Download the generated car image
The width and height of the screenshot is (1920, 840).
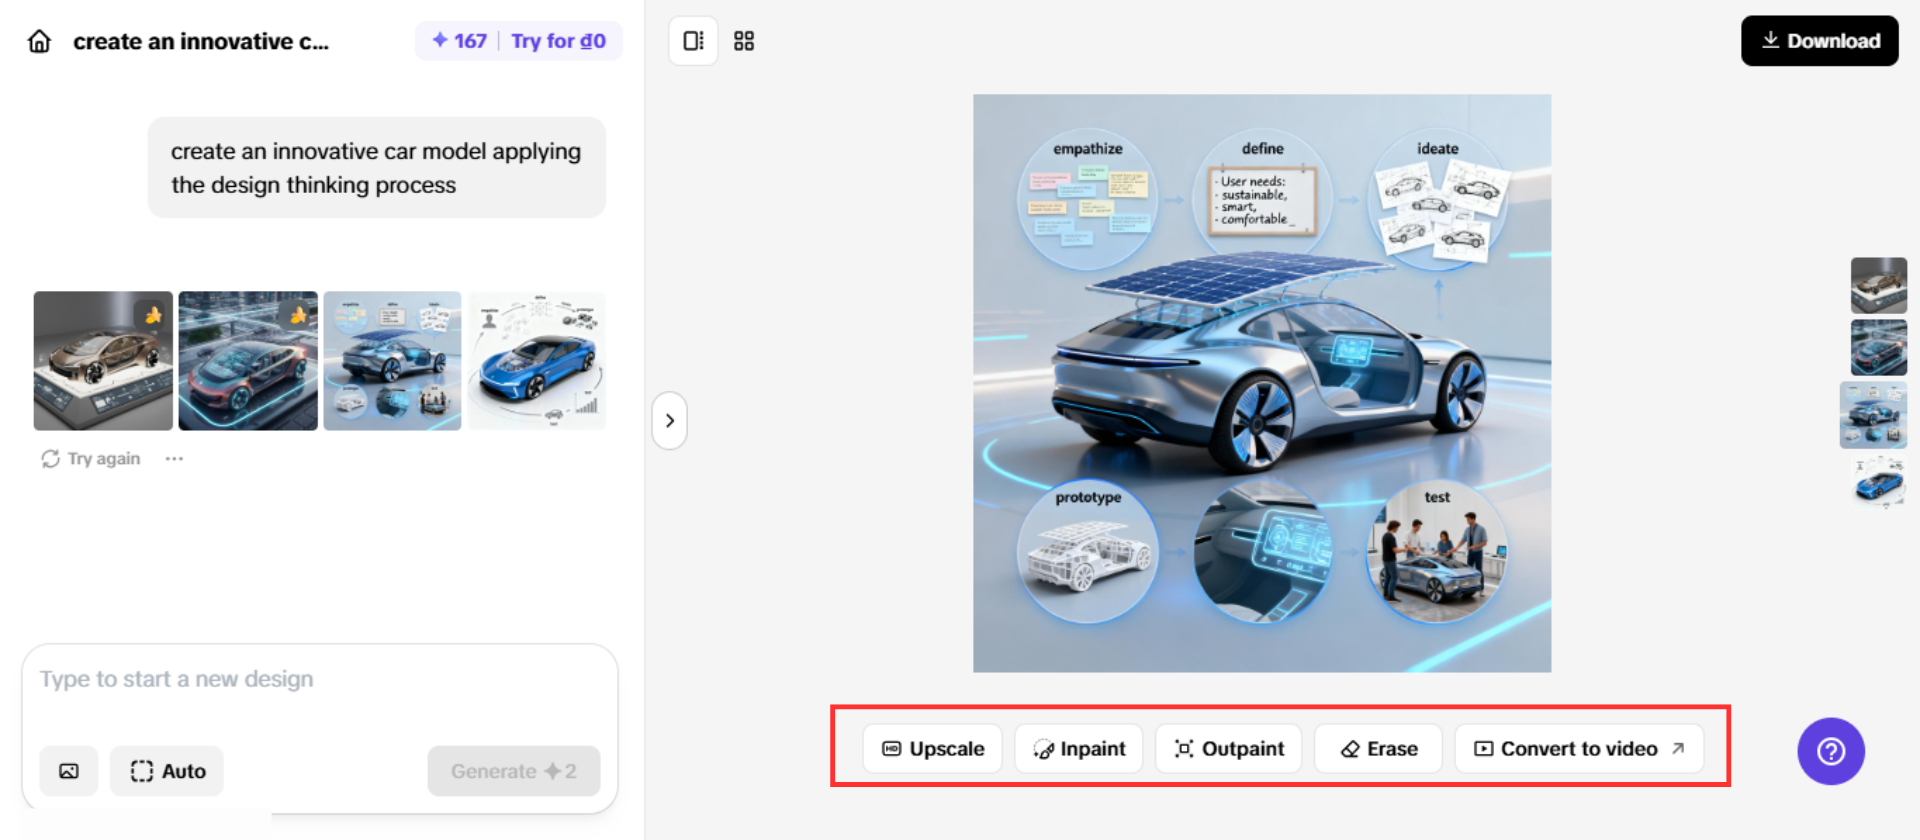(x=1819, y=41)
